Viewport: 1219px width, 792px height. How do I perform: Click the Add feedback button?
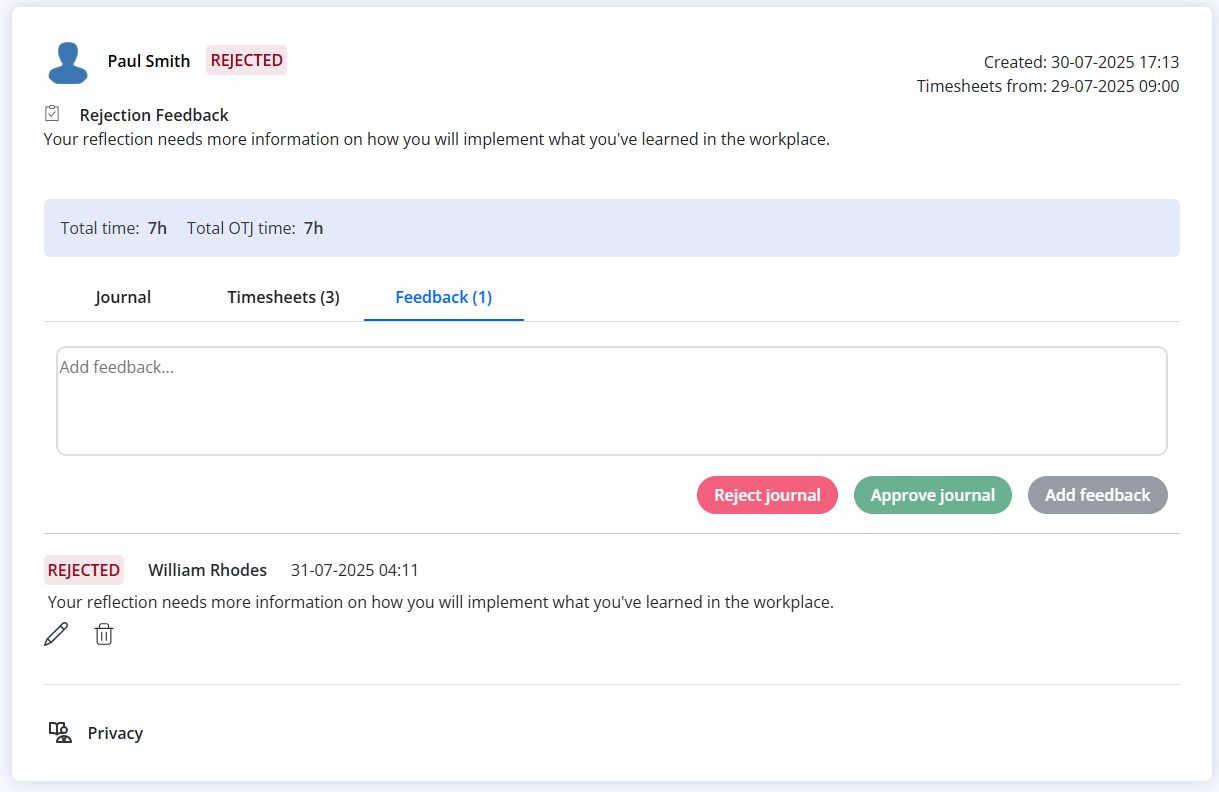tap(1098, 495)
